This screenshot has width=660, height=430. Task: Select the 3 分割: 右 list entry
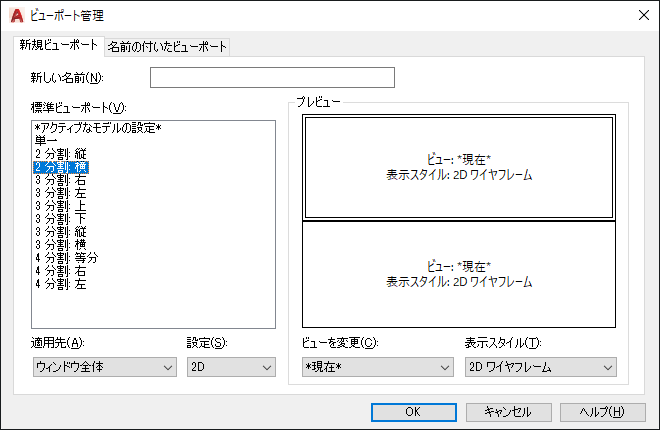[x=61, y=180]
